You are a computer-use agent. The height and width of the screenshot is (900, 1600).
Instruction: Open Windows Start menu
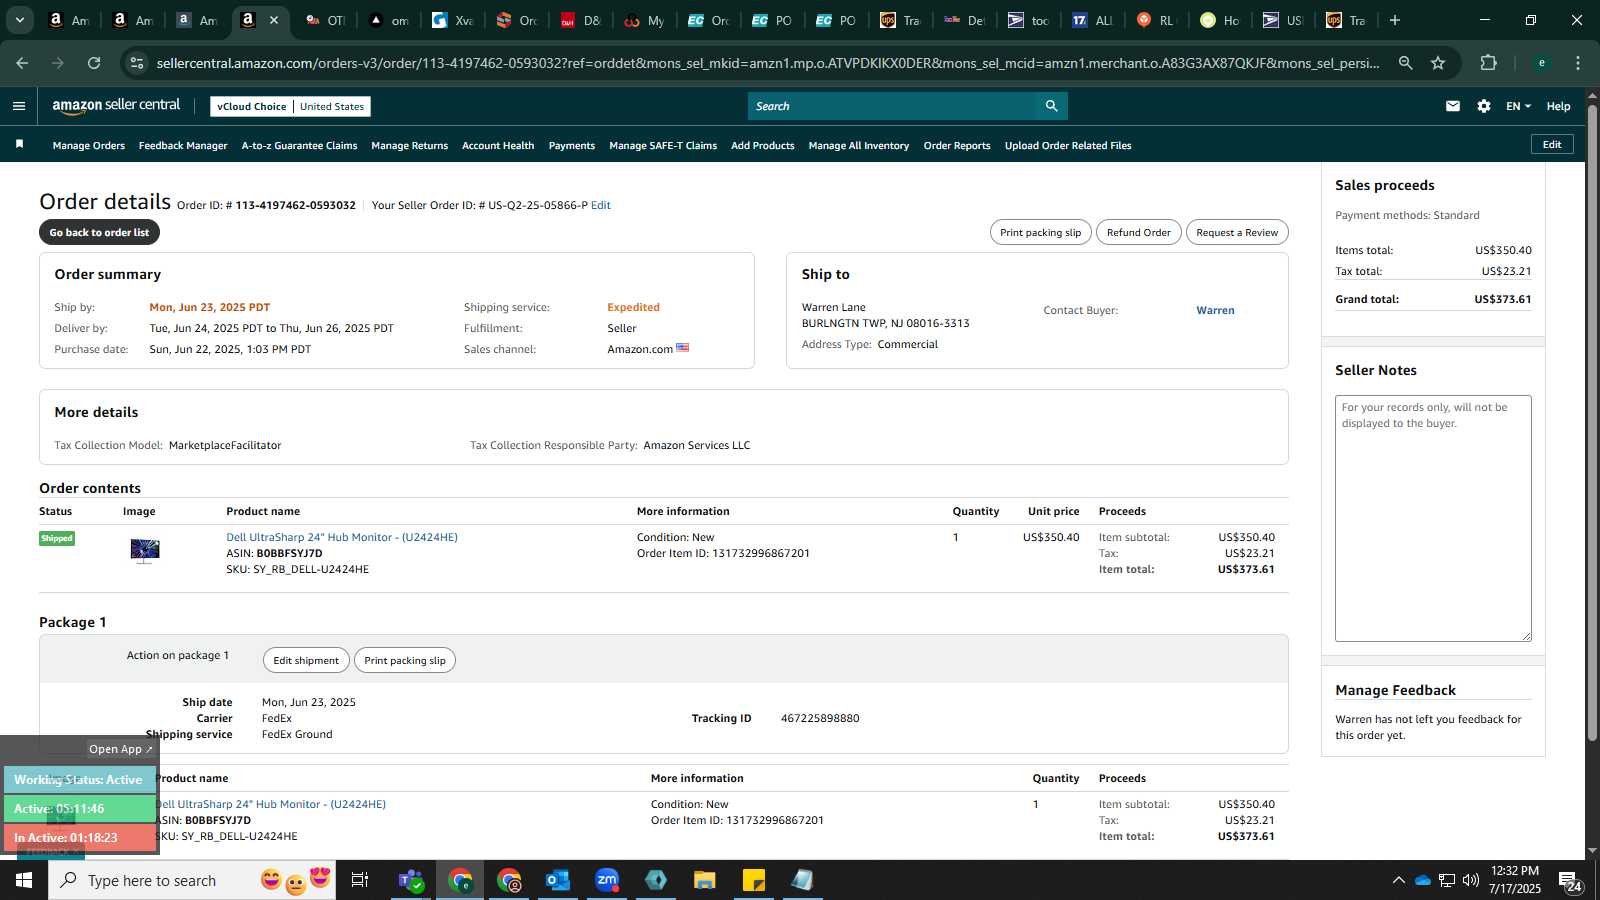(x=24, y=880)
